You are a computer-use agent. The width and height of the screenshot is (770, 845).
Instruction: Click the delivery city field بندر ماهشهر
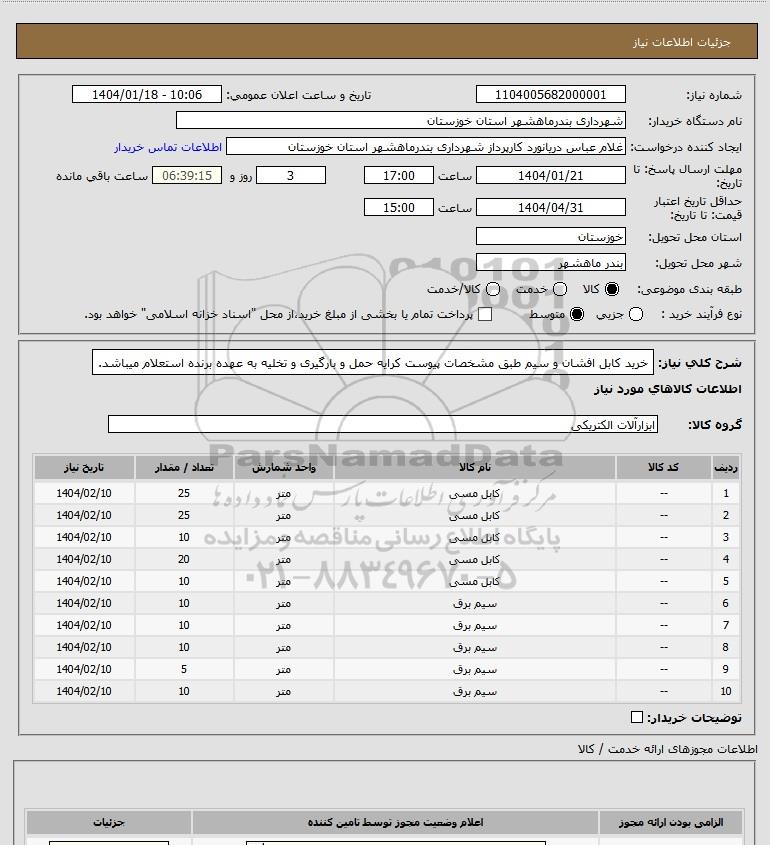[551, 263]
